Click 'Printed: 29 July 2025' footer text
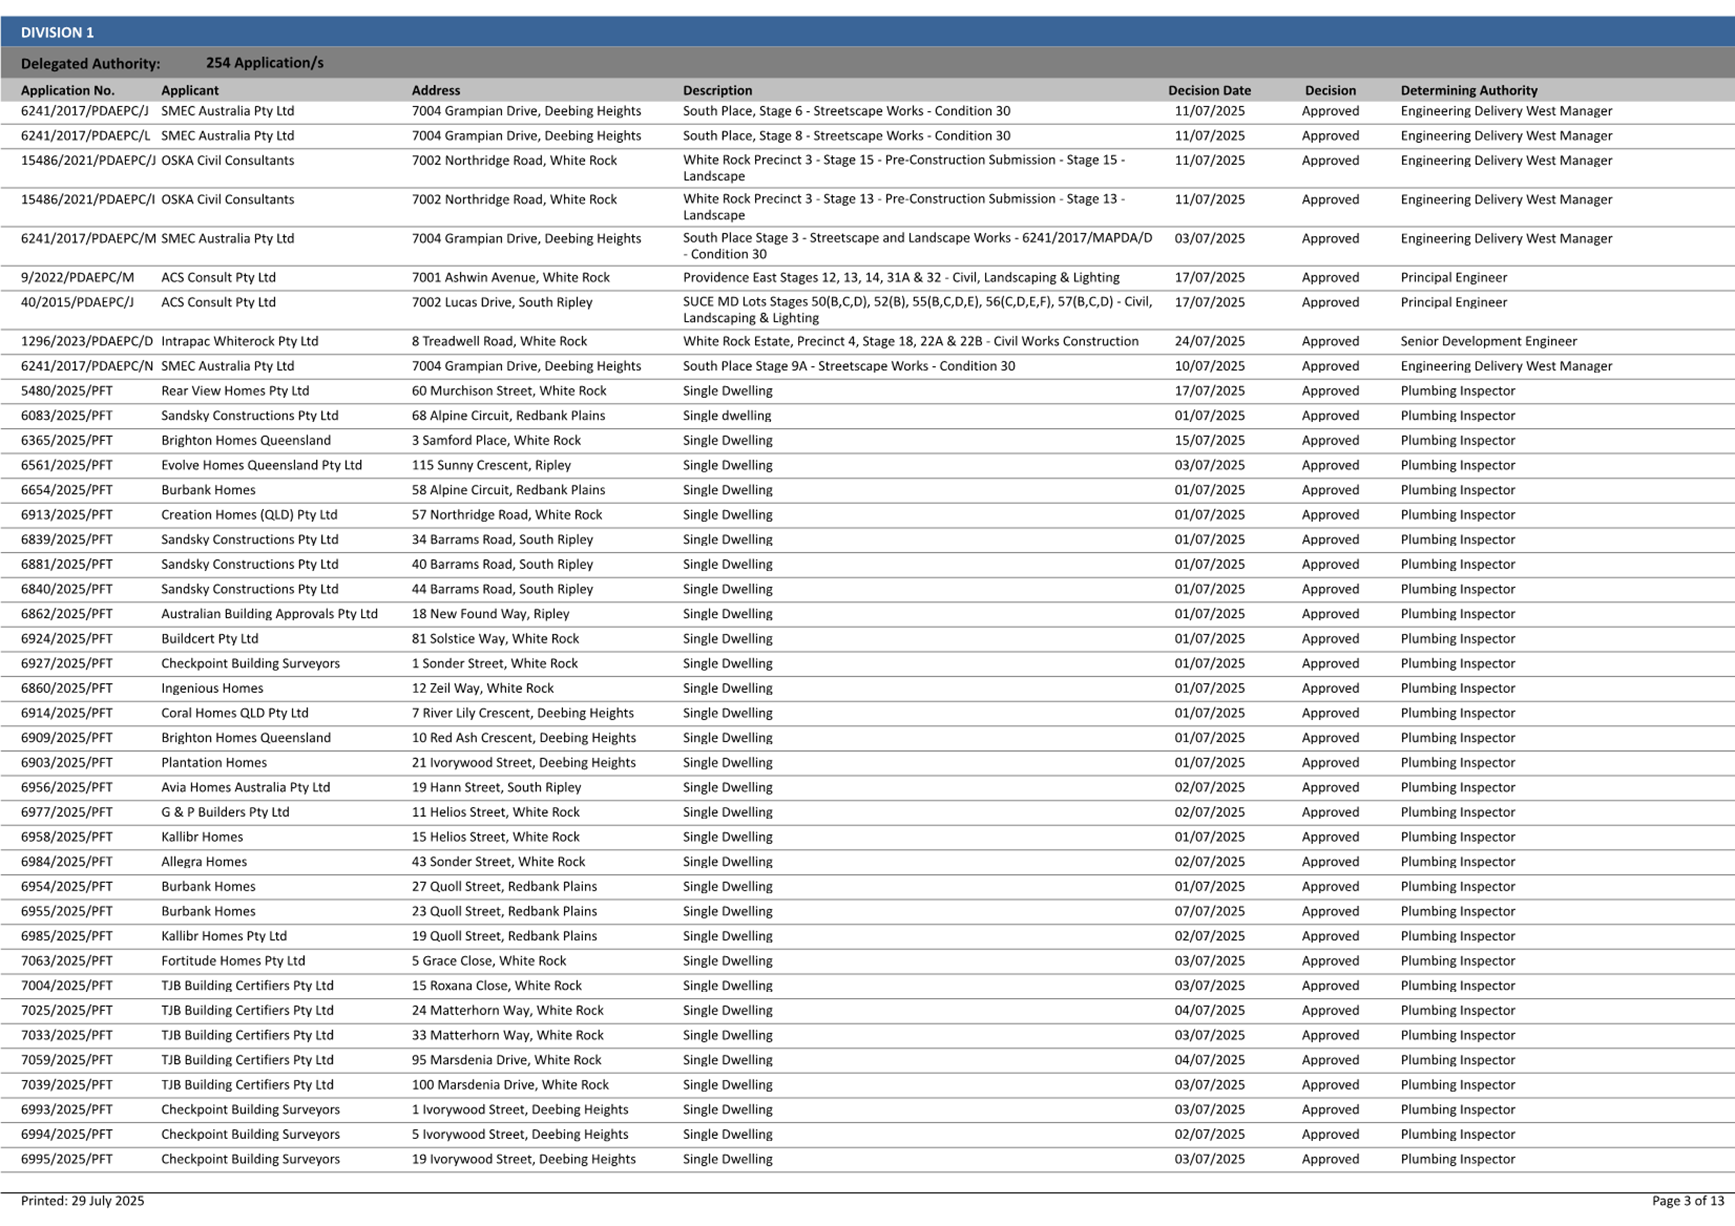This screenshot has width=1735, height=1226. [82, 1201]
